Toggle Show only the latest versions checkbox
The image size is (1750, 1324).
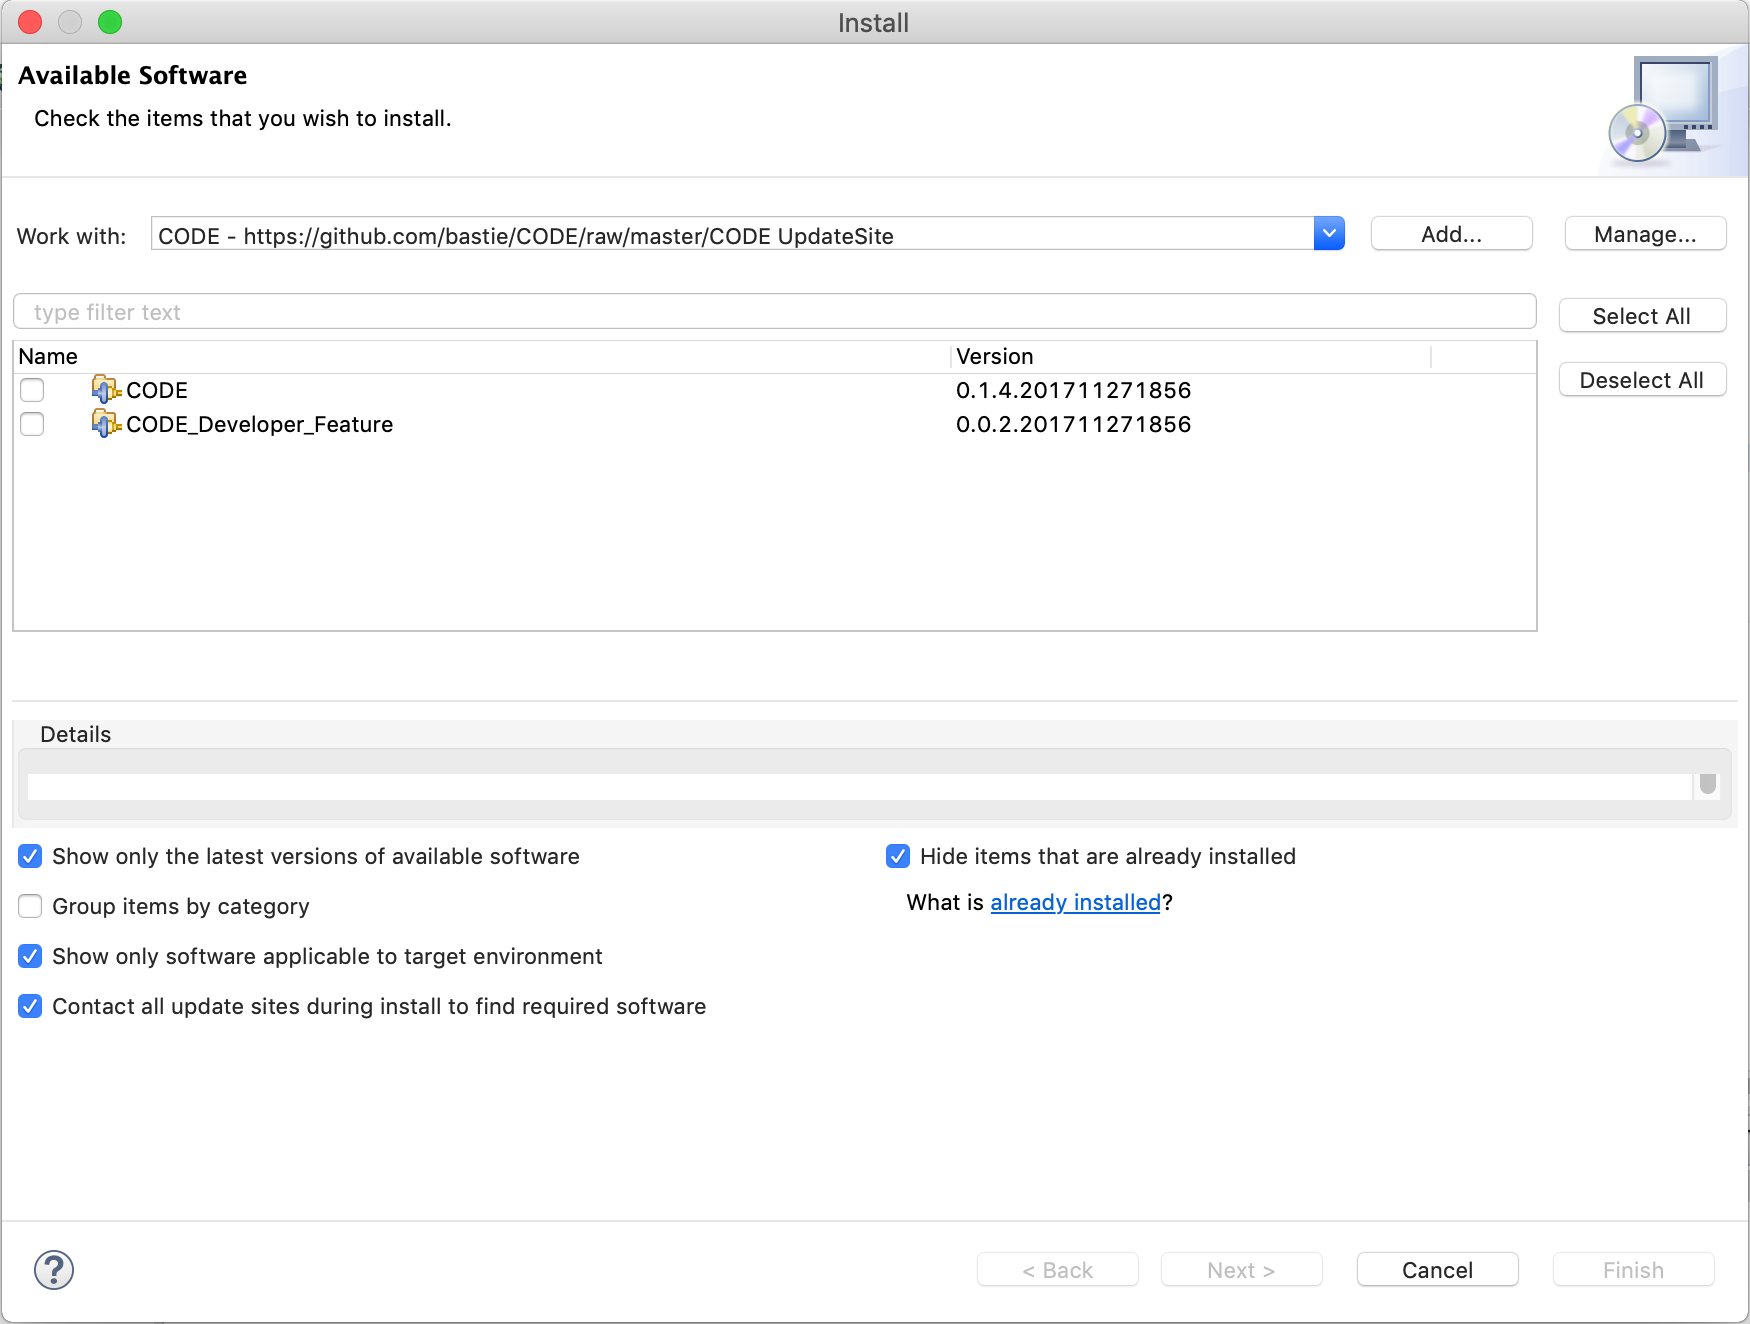(x=30, y=856)
